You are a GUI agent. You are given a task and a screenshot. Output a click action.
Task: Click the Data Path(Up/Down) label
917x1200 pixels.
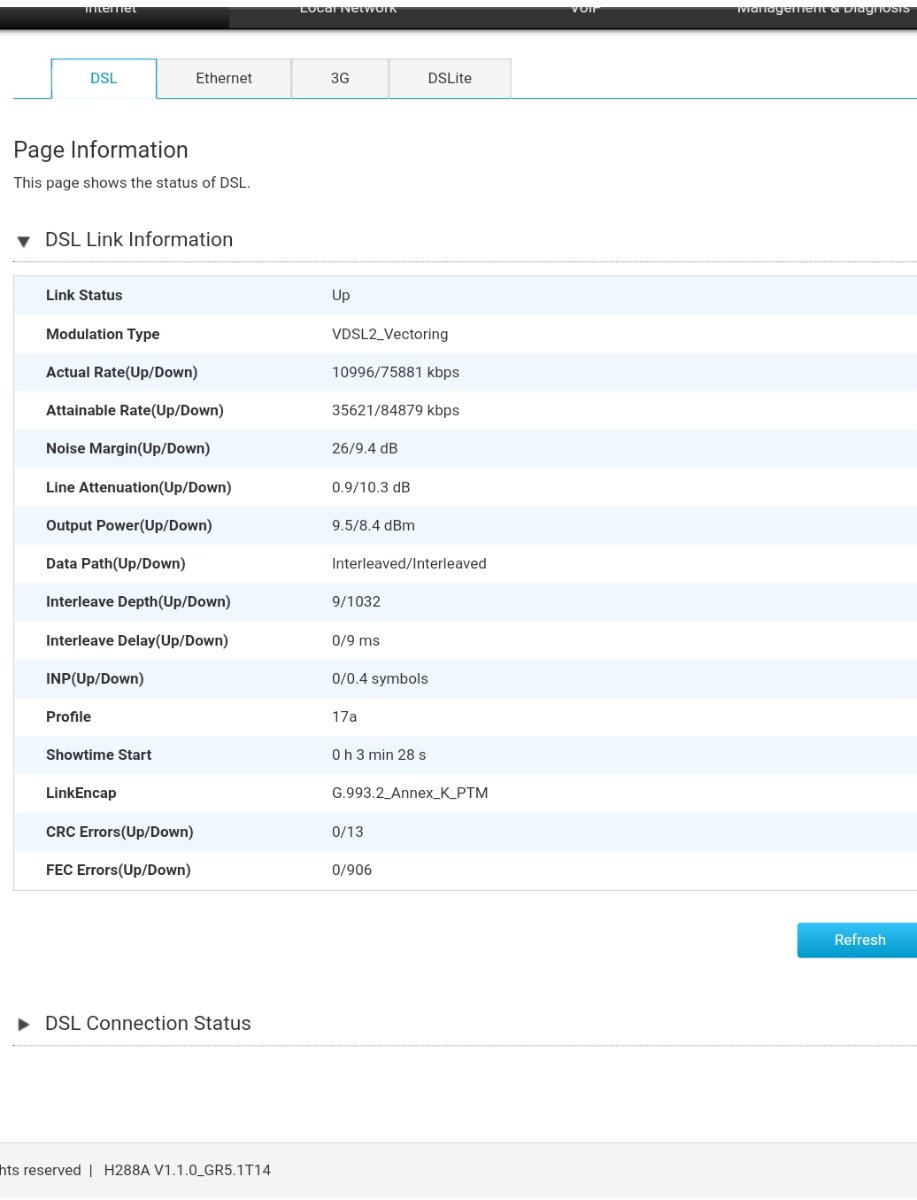(116, 564)
